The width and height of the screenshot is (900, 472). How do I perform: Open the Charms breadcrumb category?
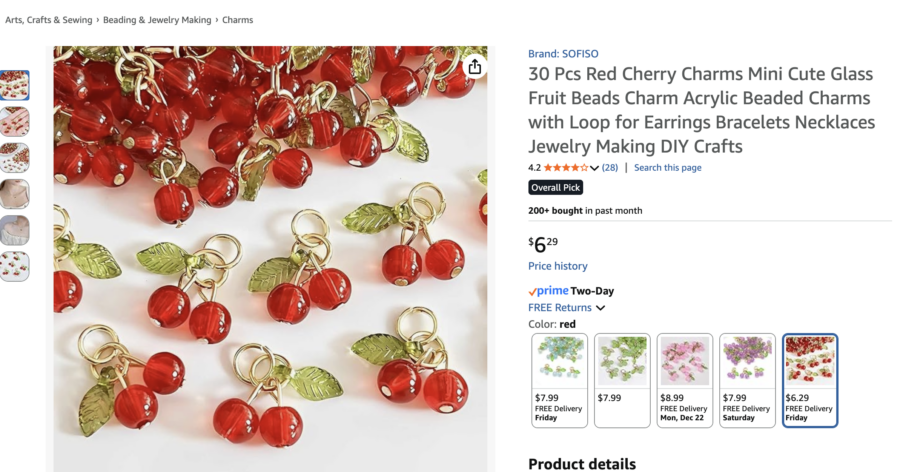(238, 20)
